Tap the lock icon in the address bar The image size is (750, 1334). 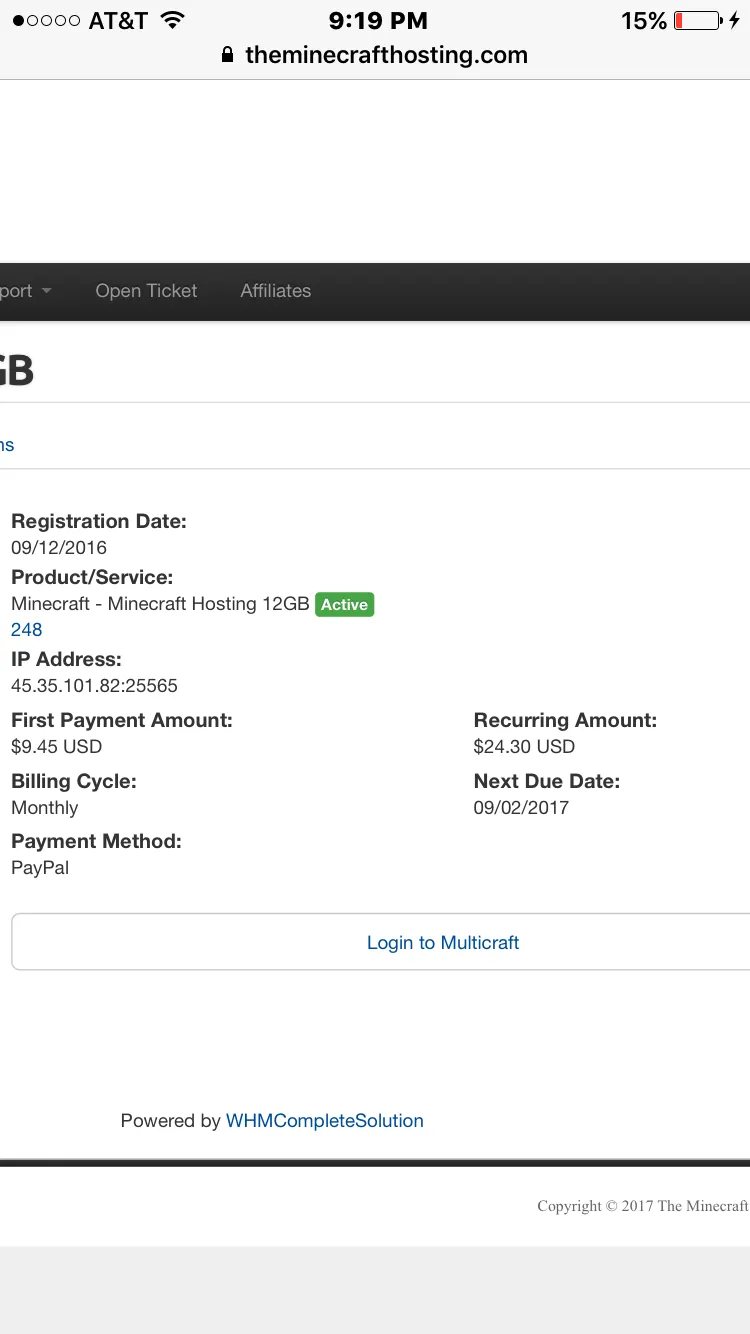[x=228, y=56]
